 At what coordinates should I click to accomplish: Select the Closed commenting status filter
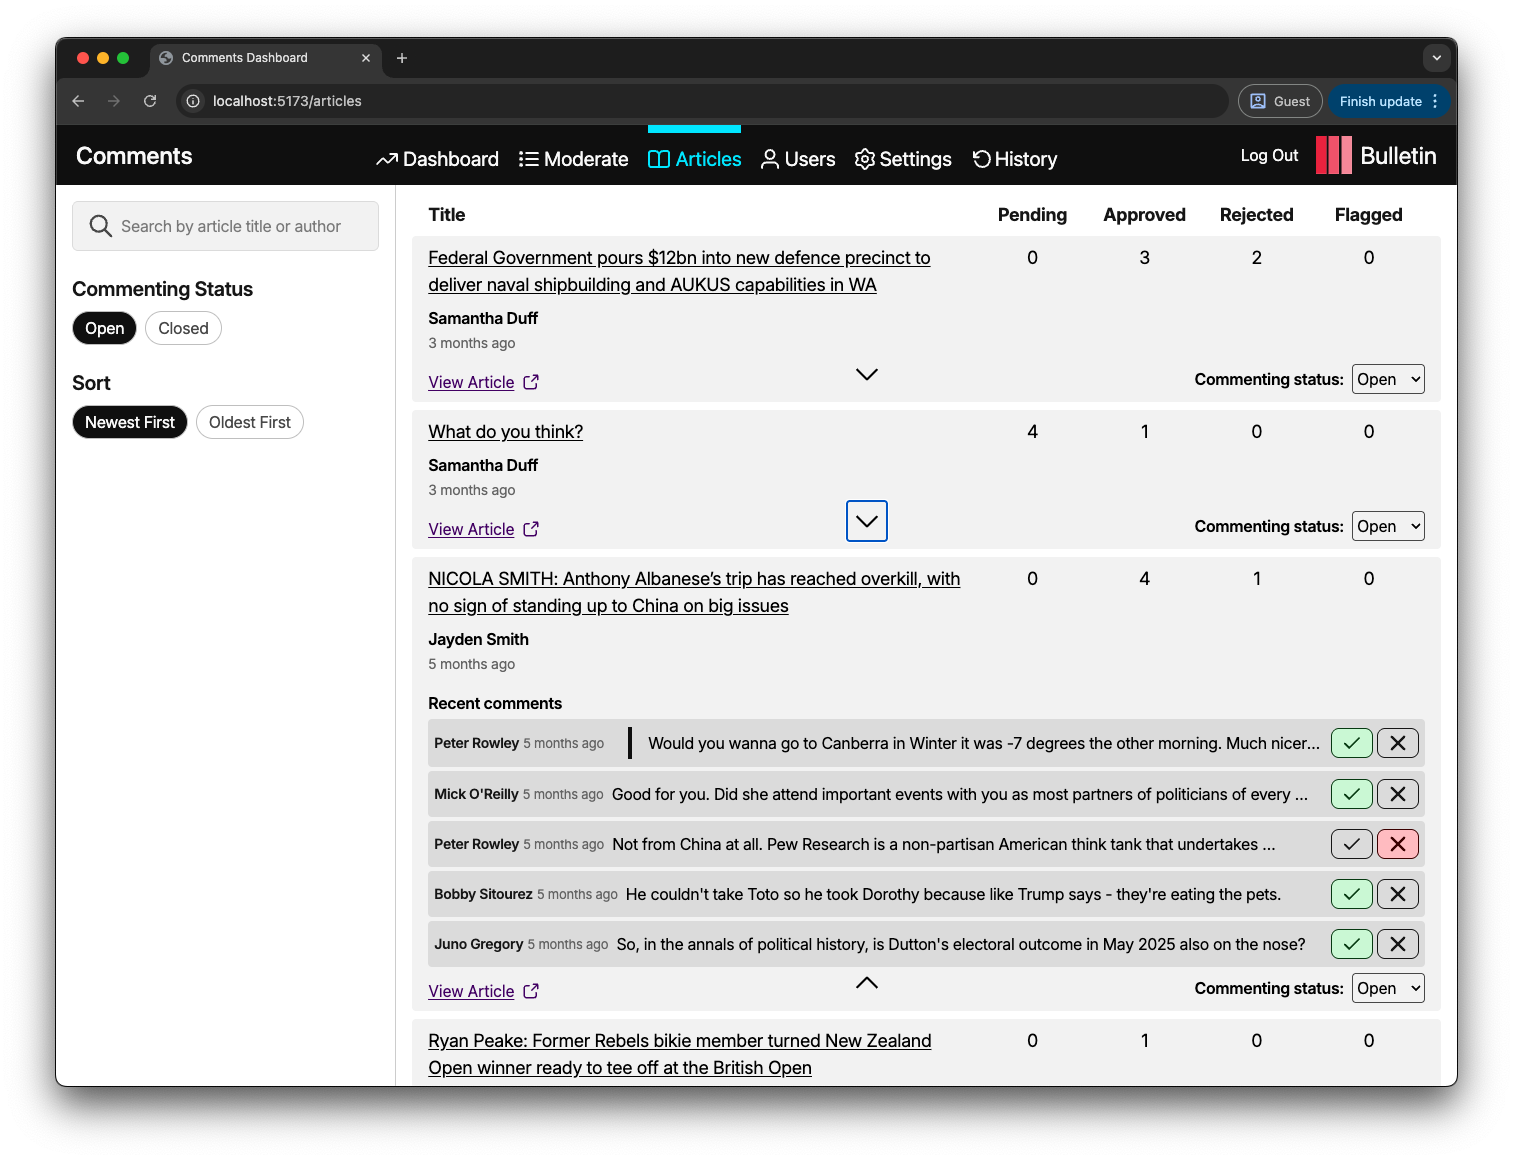(x=183, y=328)
